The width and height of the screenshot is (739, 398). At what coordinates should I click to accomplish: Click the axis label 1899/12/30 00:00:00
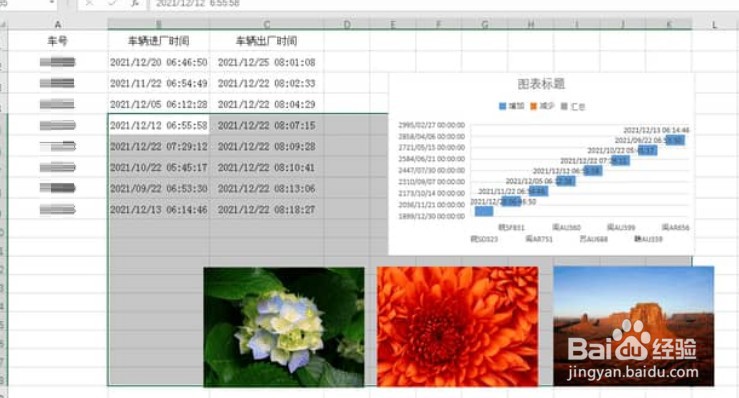pos(432,216)
